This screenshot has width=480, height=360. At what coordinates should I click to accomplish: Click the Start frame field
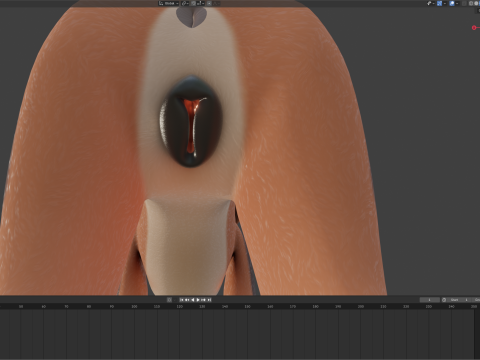[x=459, y=300]
